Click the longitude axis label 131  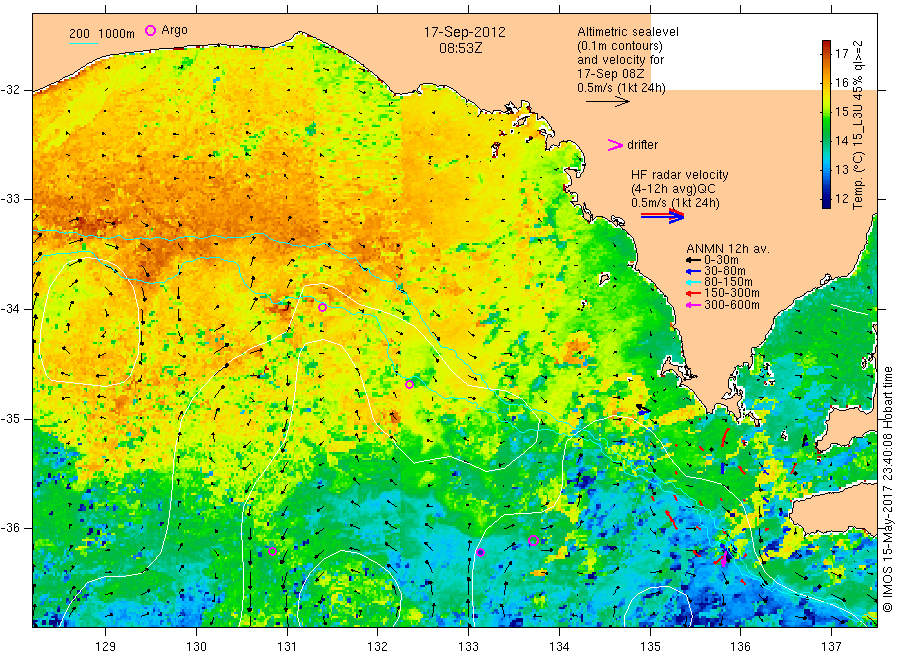click(287, 647)
